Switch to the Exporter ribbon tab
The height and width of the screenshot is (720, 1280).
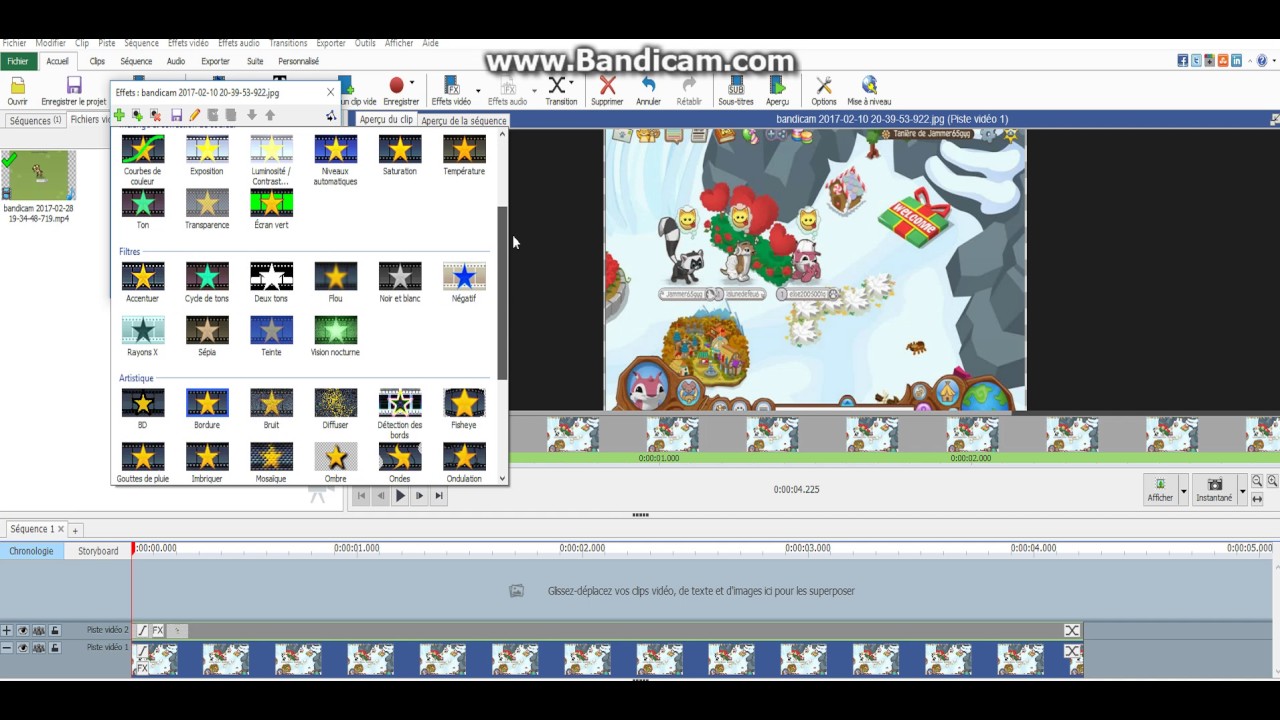tap(215, 61)
